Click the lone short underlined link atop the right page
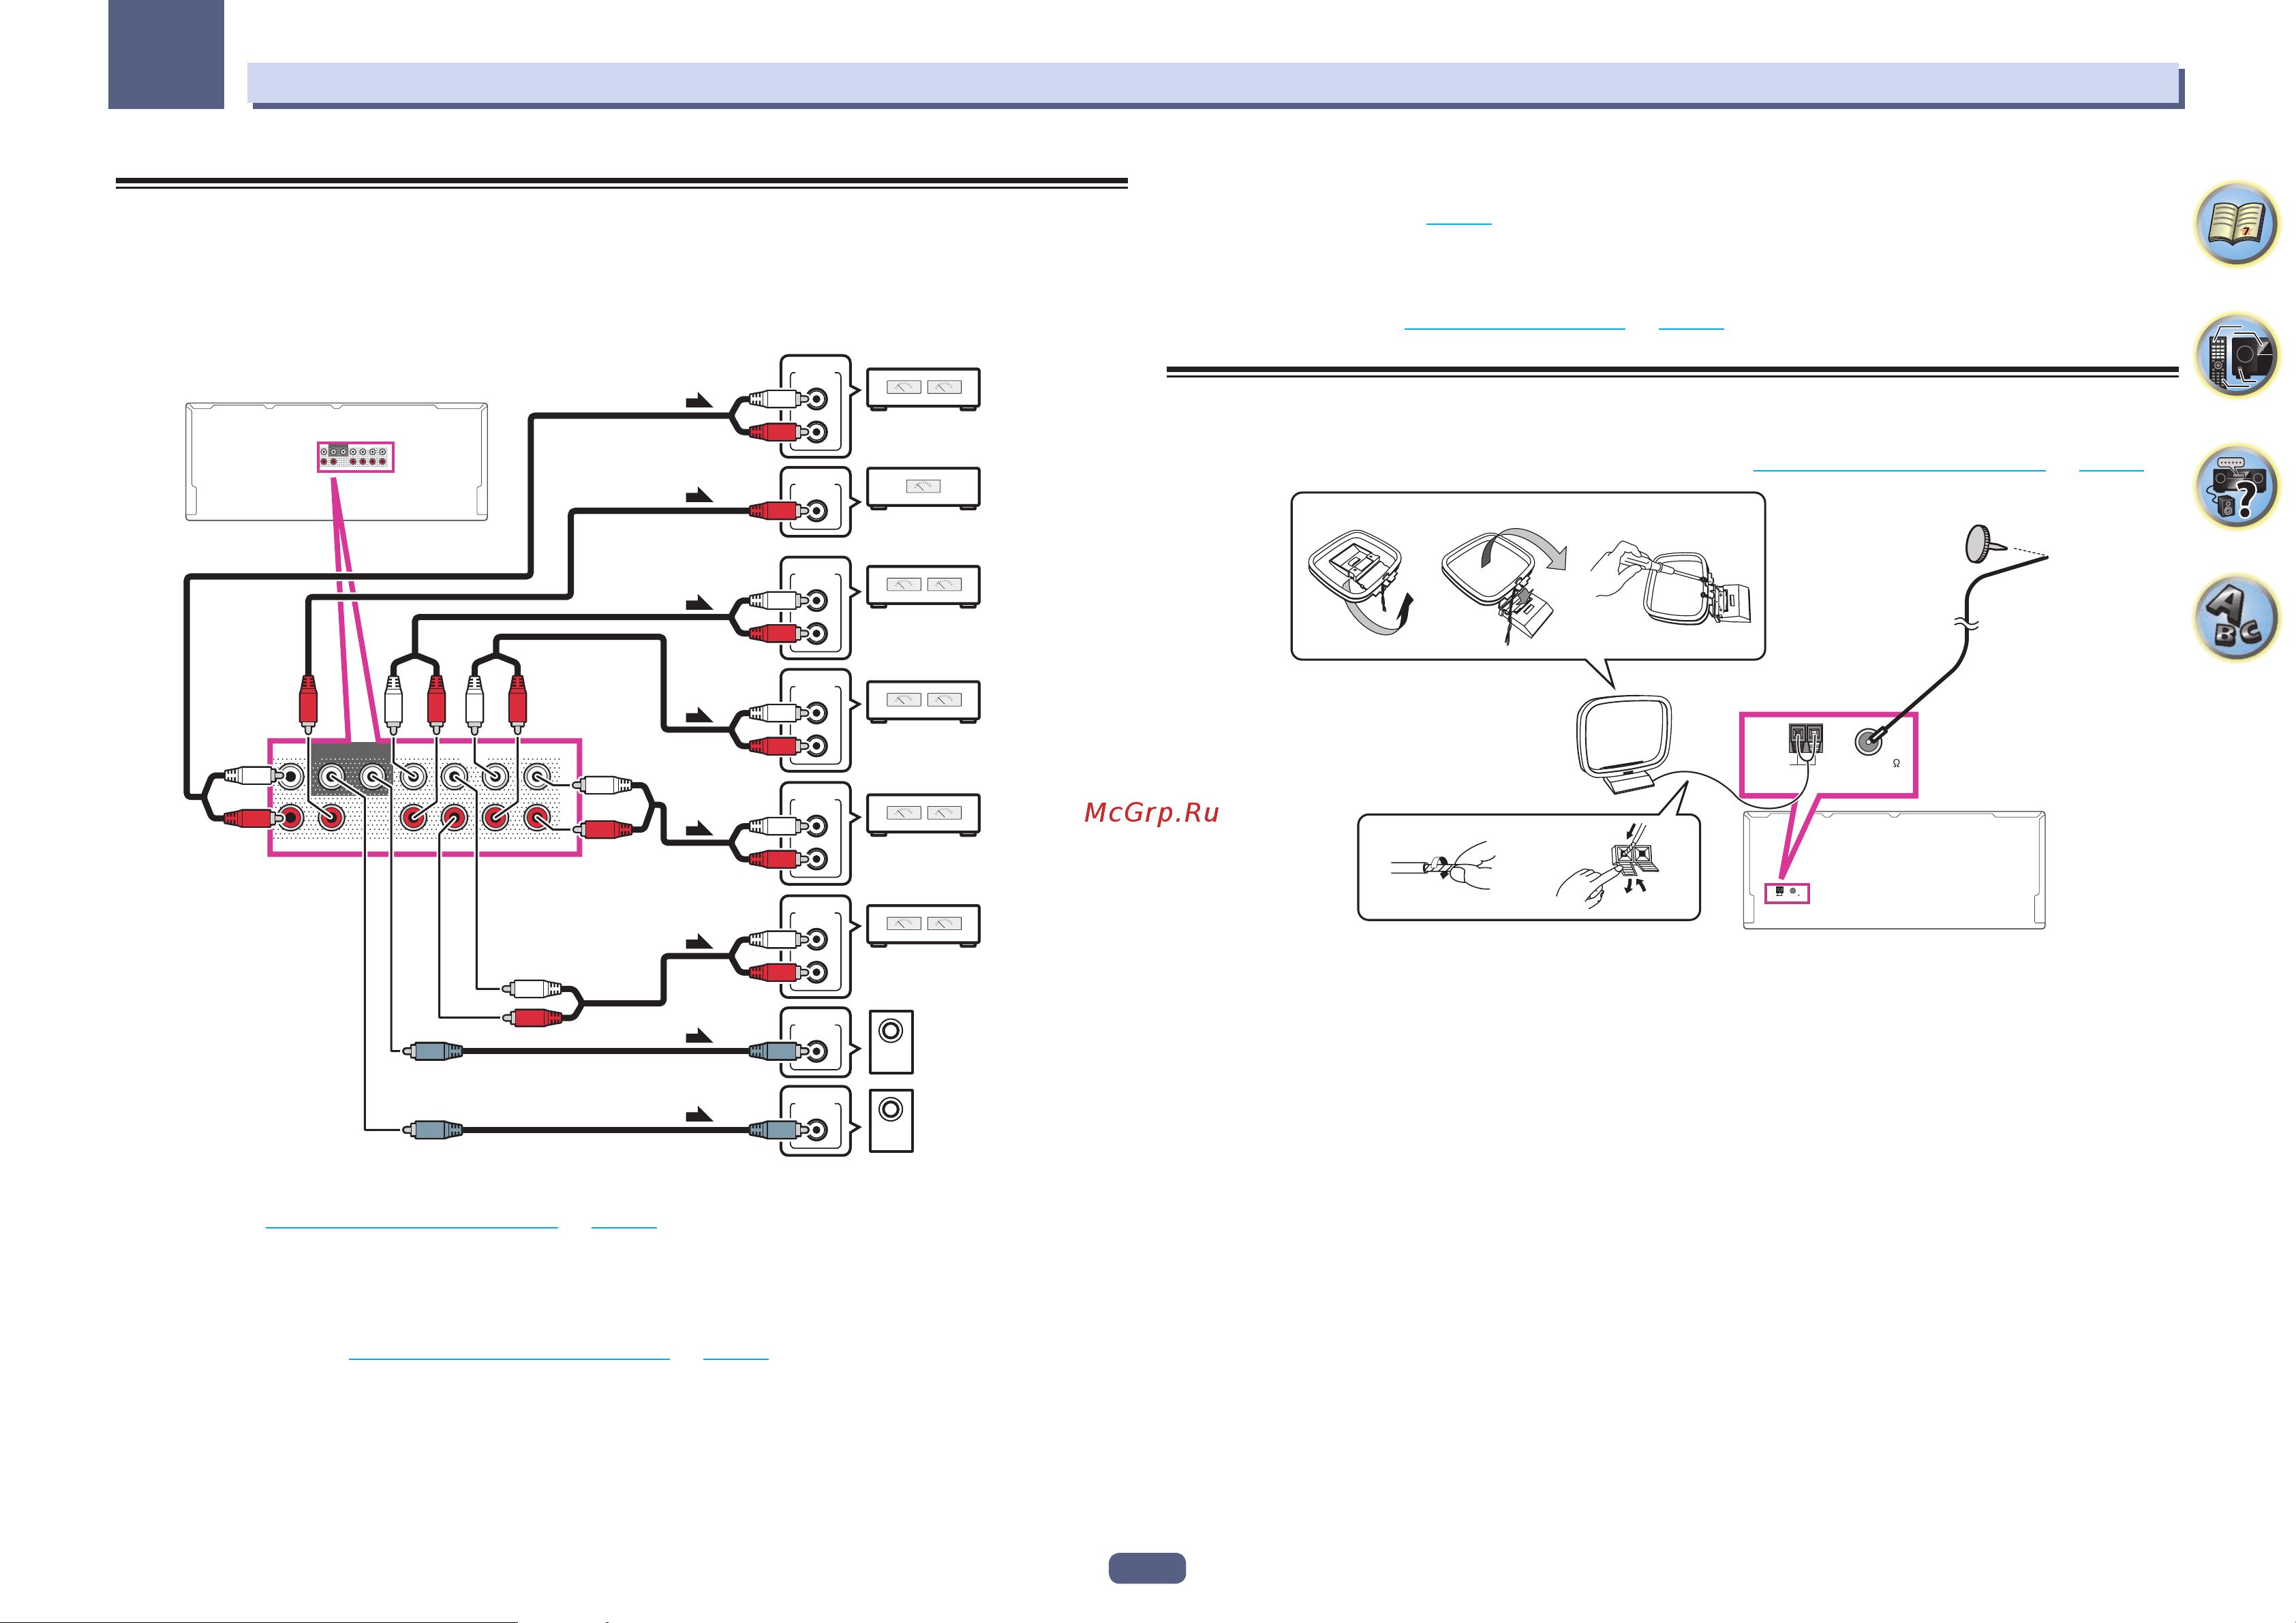The width and height of the screenshot is (2296, 1623). [1458, 223]
